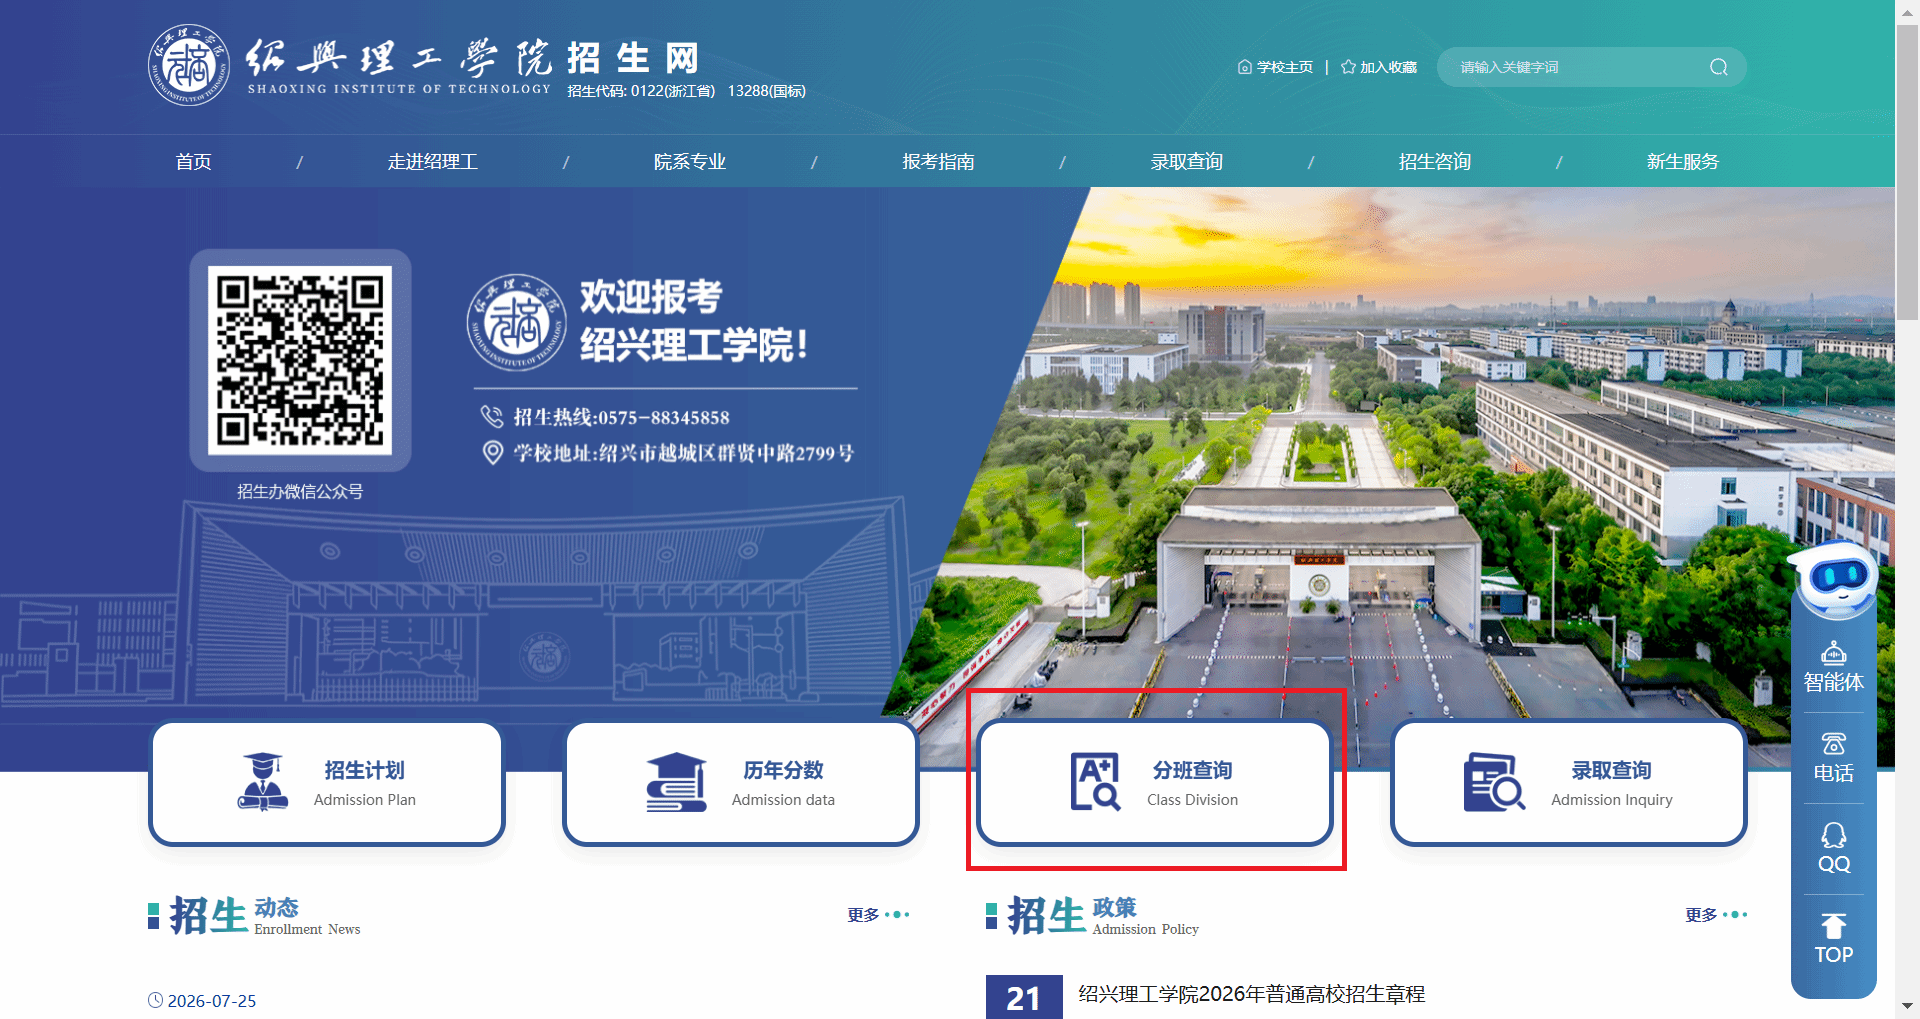This screenshot has width=1920, height=1019.
Task: Click the clock icon beside 2026-07-25
Action: tap(155, 1000)
